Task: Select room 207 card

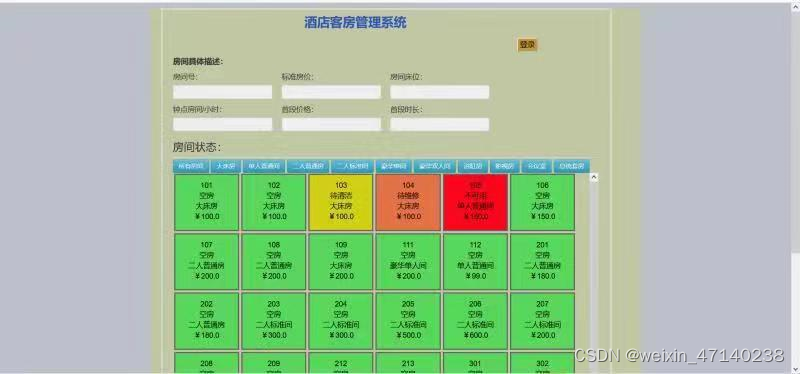Action: tap(542, 321)
